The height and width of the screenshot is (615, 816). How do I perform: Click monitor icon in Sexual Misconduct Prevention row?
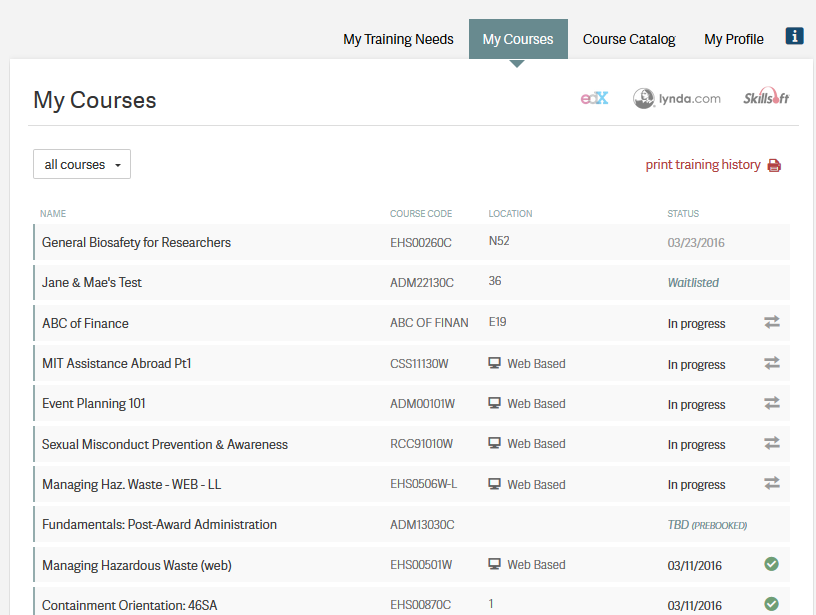[494, 443]
